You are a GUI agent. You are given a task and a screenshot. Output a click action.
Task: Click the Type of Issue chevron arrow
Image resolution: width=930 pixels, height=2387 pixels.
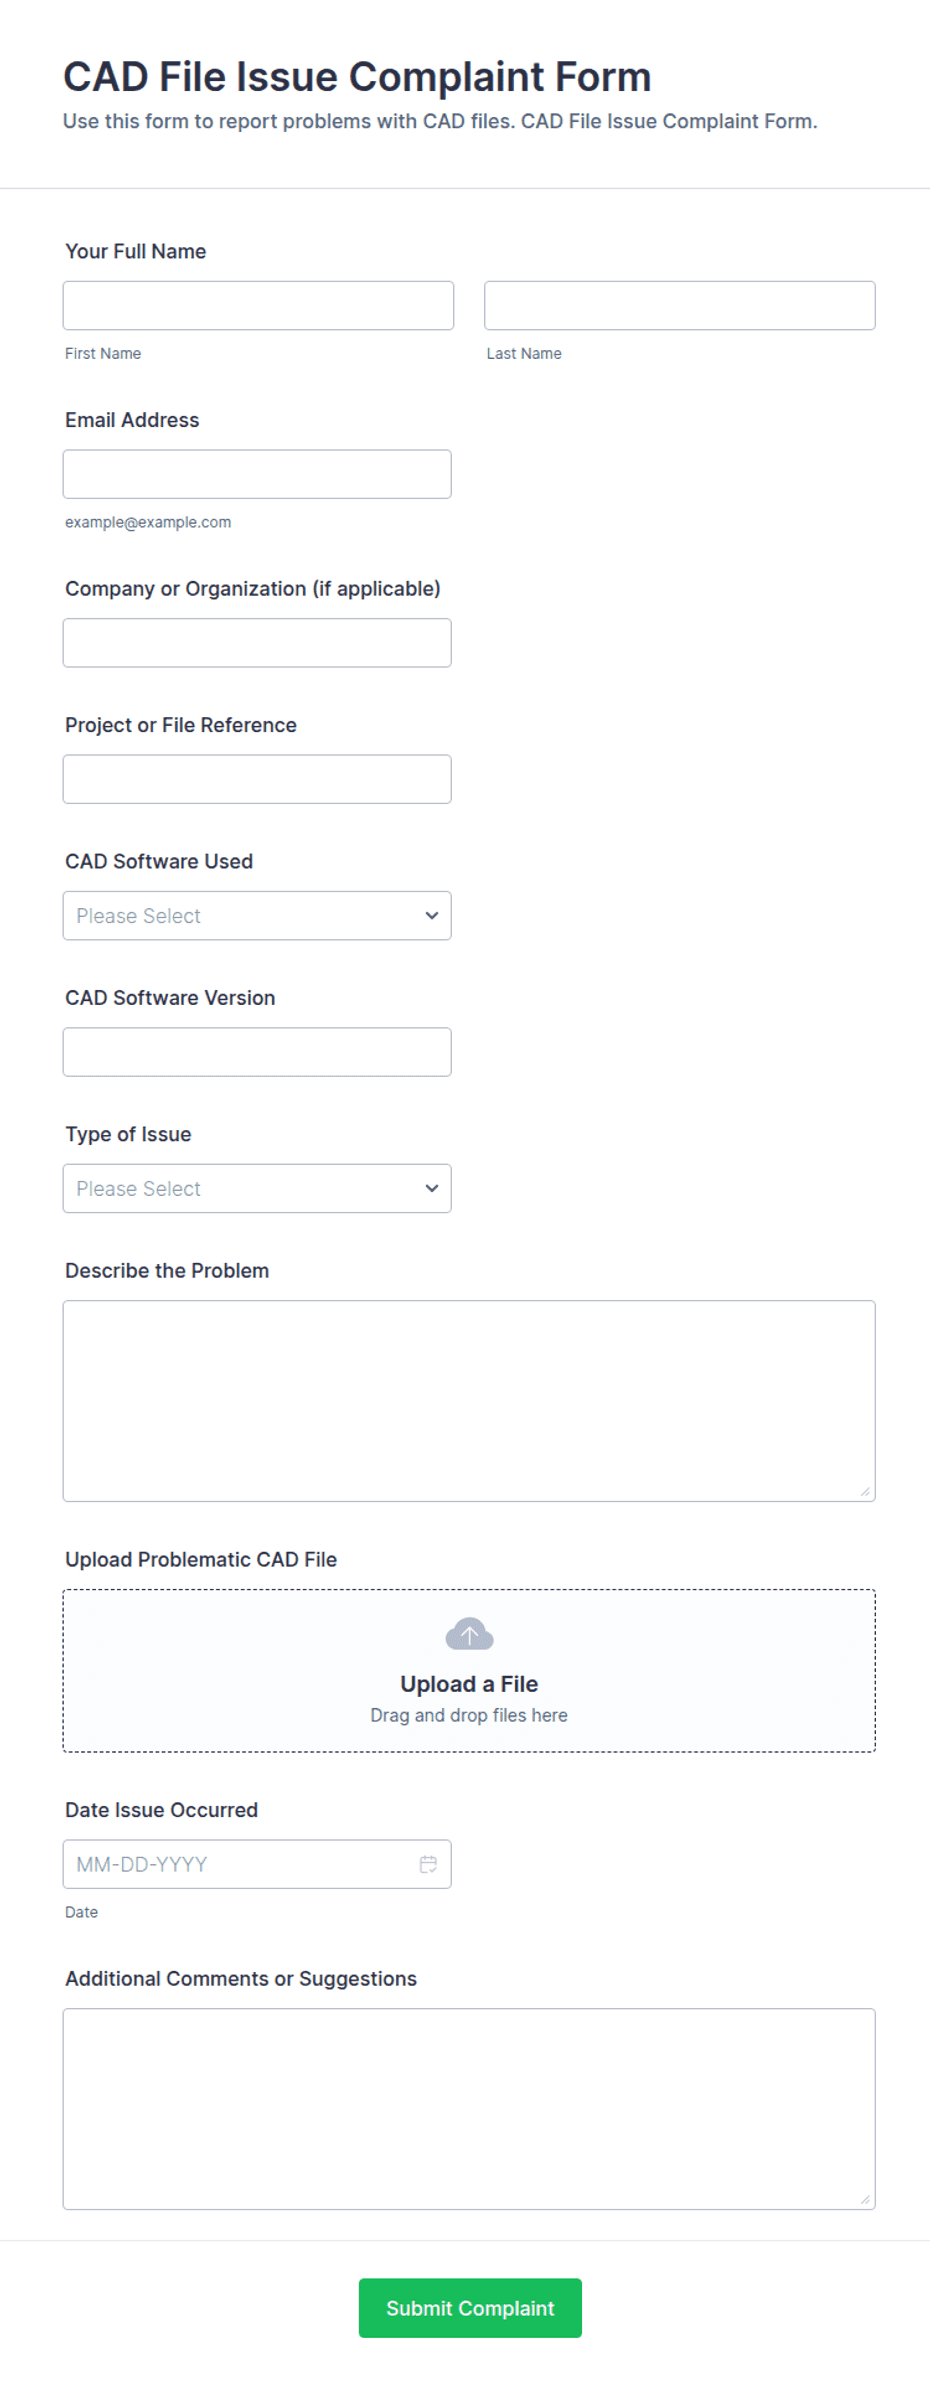click(432, 1188)
